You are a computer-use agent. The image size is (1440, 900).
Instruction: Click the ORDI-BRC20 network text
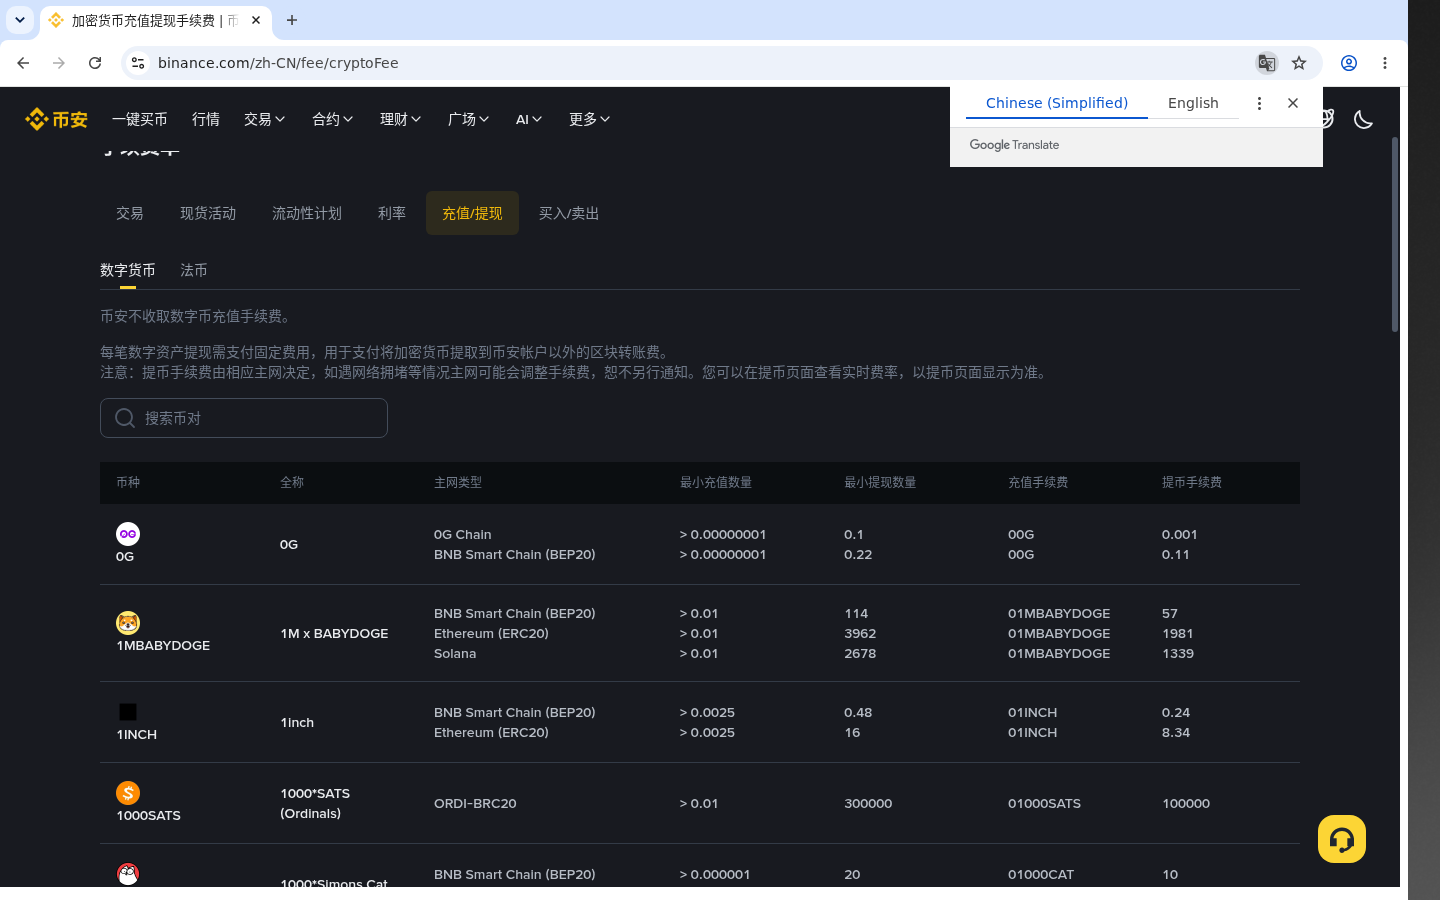point(475,803)
